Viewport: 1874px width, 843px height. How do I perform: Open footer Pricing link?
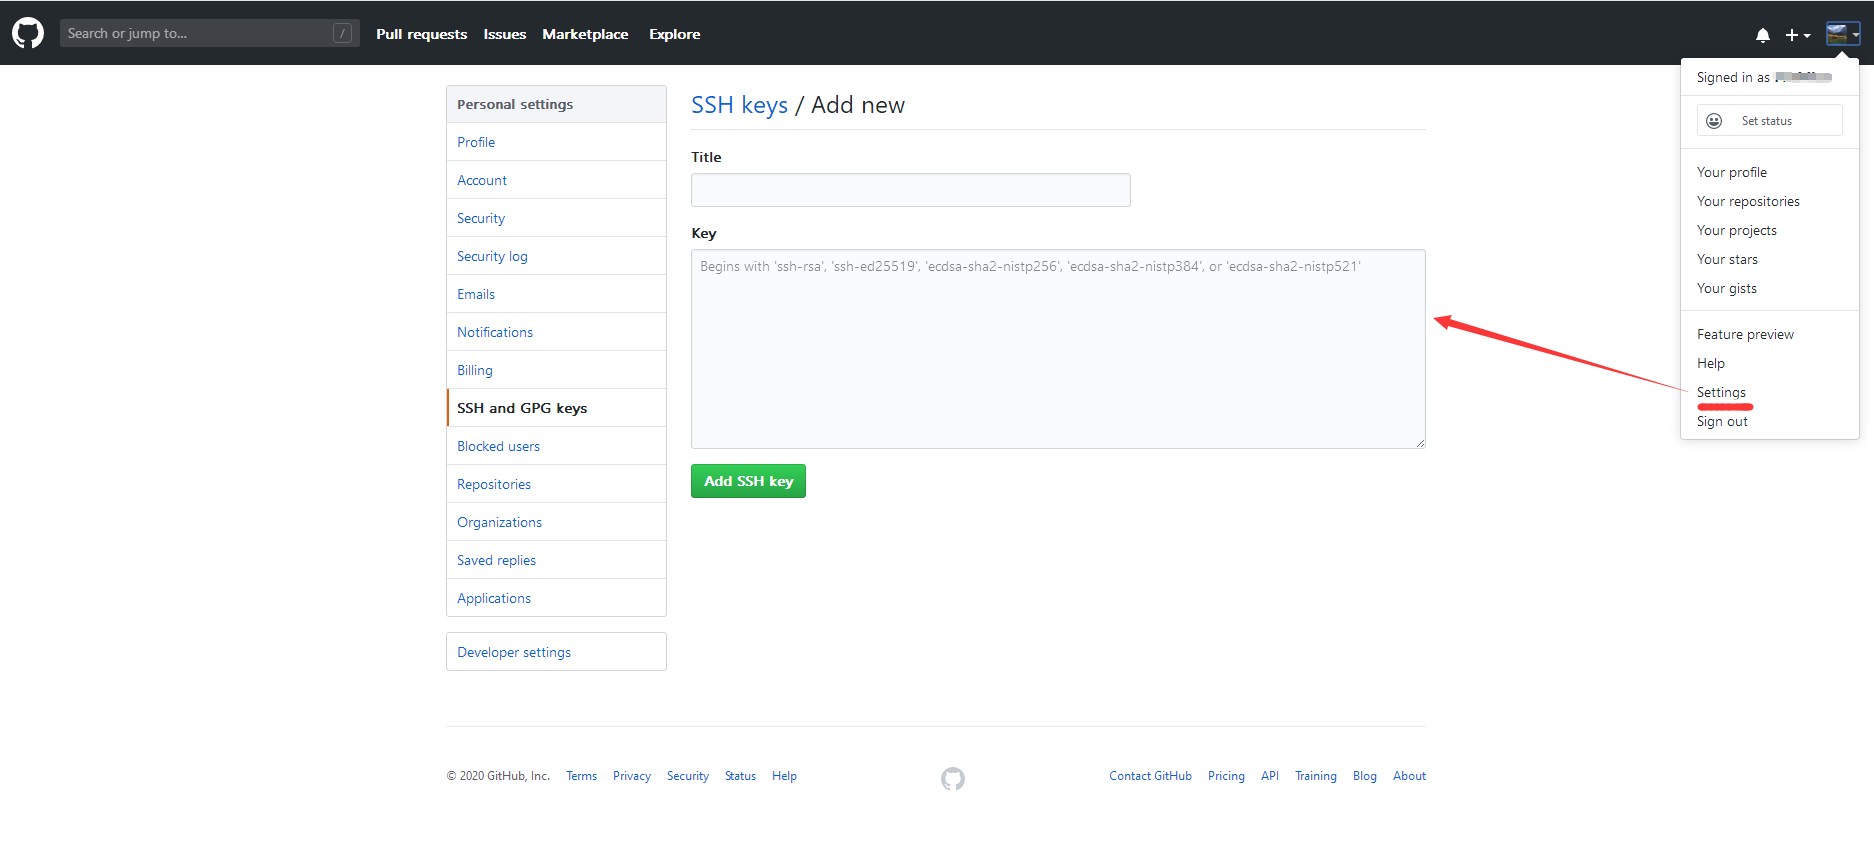[x=1226, y=776]
